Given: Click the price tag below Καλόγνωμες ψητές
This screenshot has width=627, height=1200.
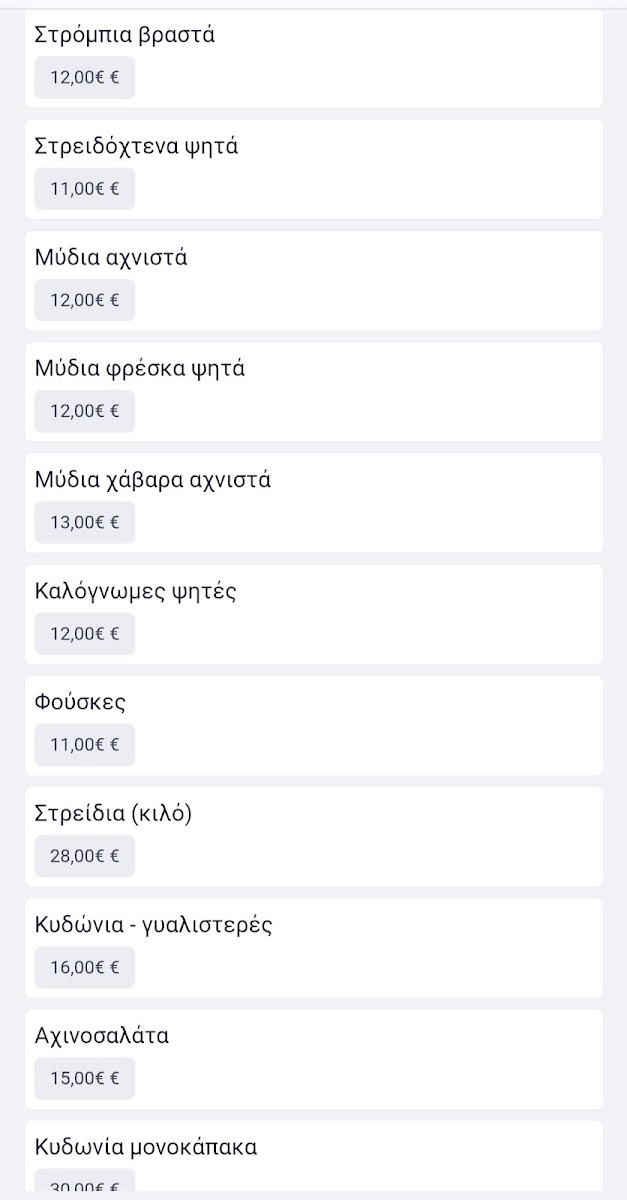Looking at the screenshot, I should (x=85, y=633).
